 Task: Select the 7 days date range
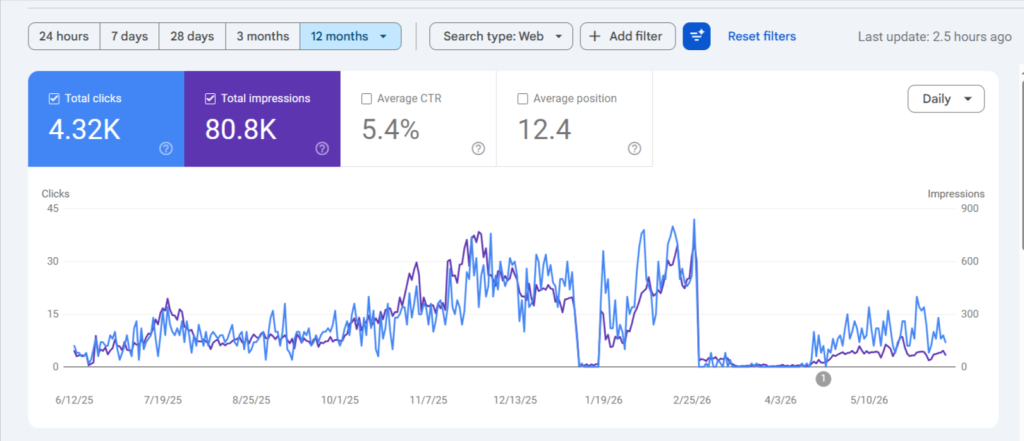tap(129, 37)
